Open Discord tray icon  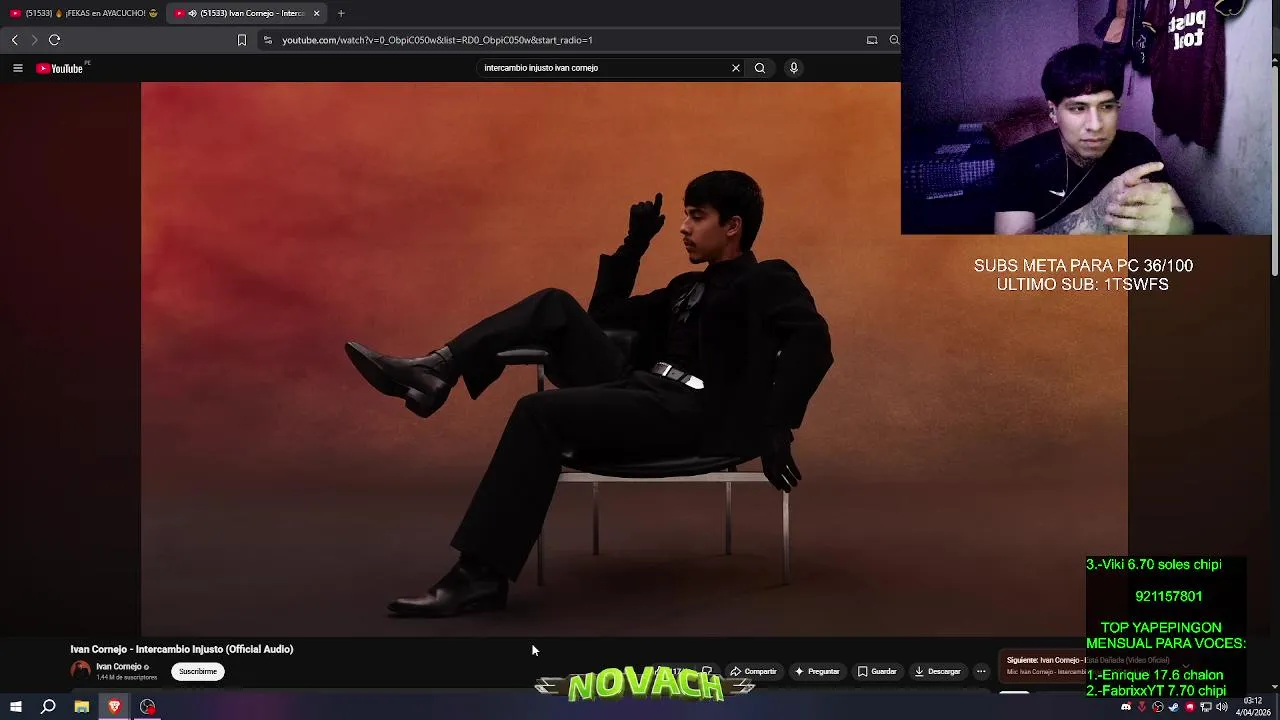click(x=1126, y=707)
